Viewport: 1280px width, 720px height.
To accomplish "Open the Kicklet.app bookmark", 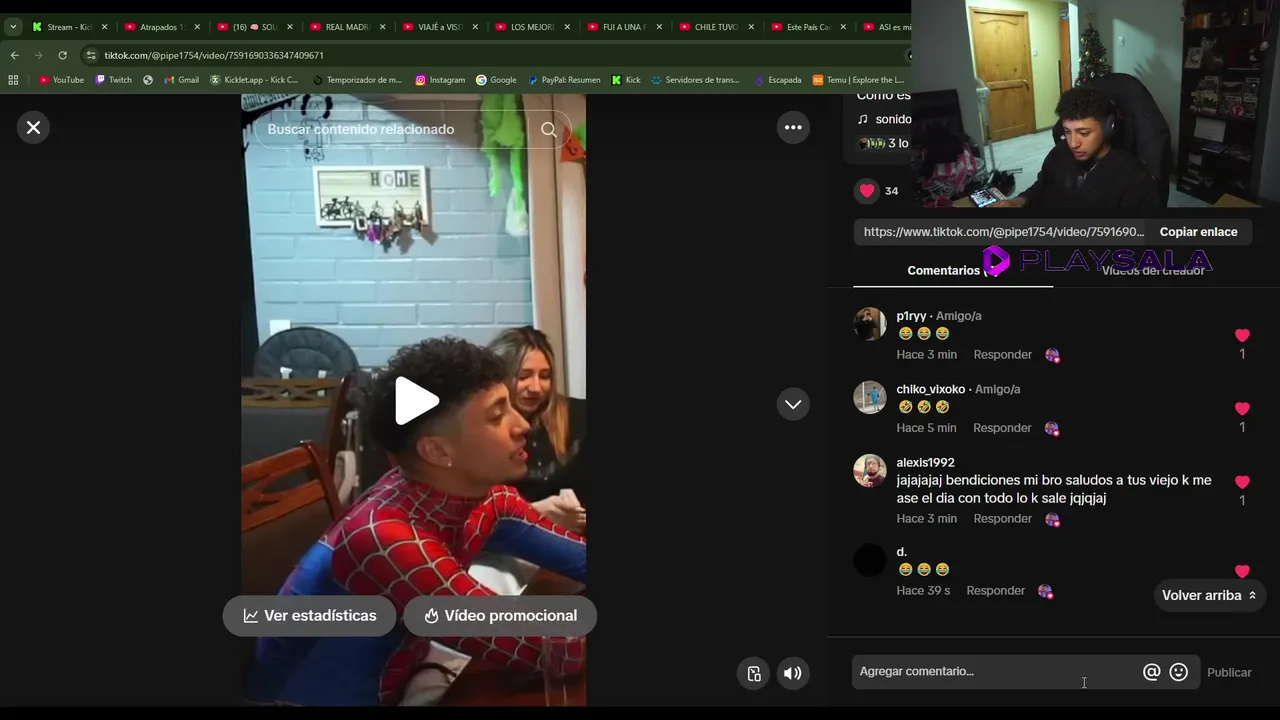I will [x=254, y=80].
